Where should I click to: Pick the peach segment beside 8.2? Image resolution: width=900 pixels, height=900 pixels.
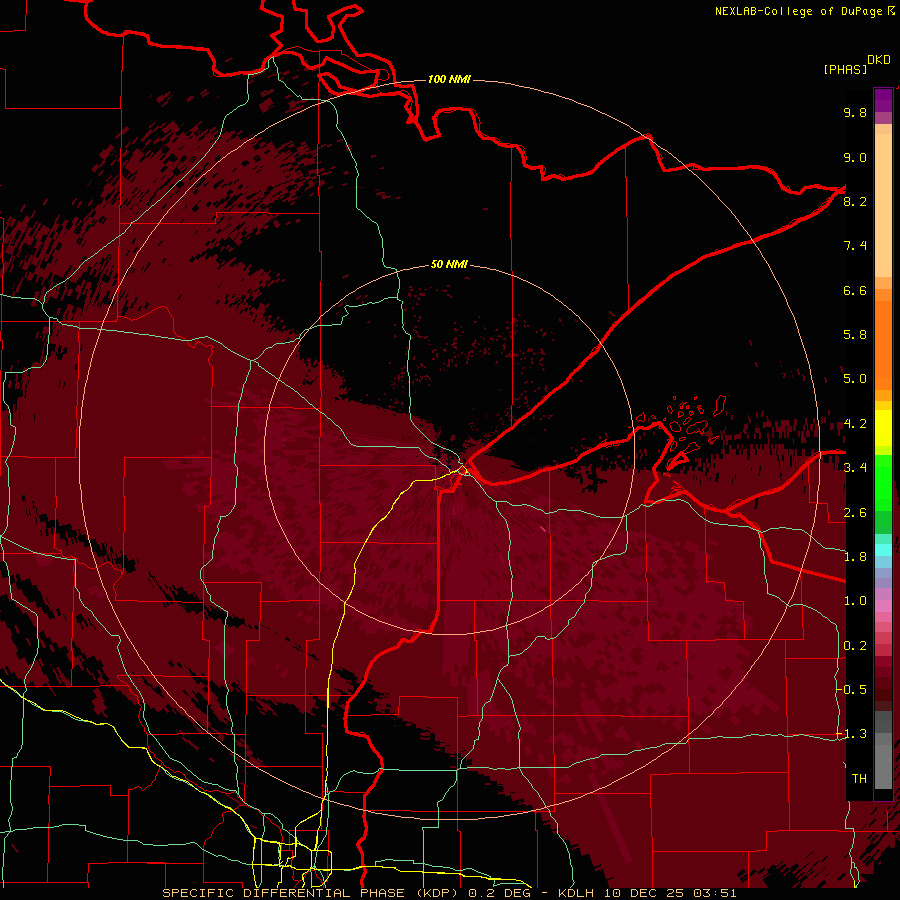(883, 205)
